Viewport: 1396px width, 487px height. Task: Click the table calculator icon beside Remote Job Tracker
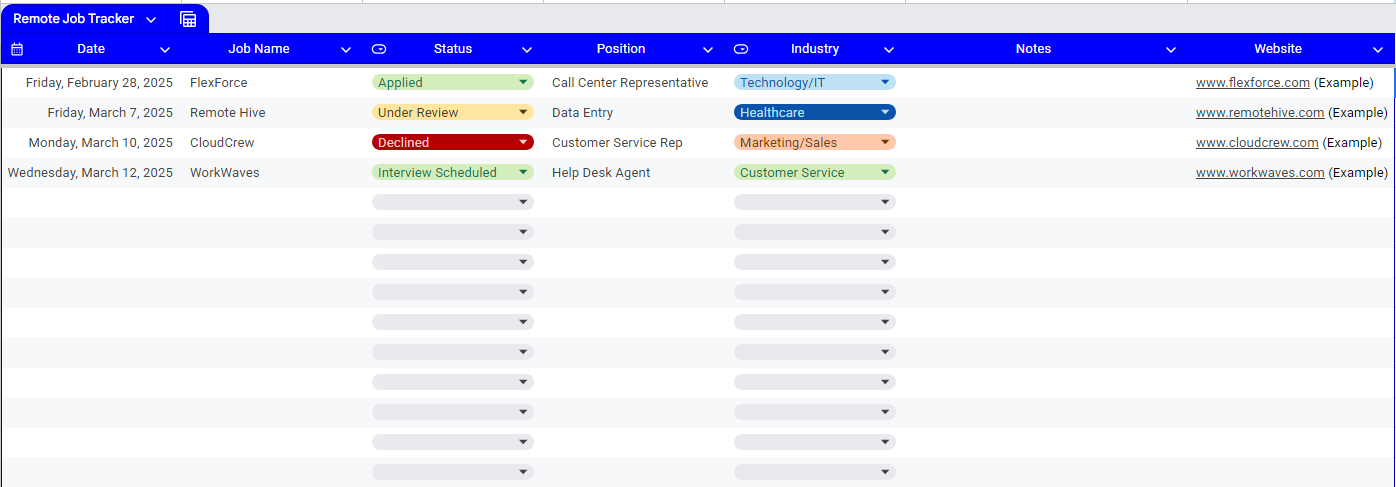pyautogui.click(x=188, y=19)
